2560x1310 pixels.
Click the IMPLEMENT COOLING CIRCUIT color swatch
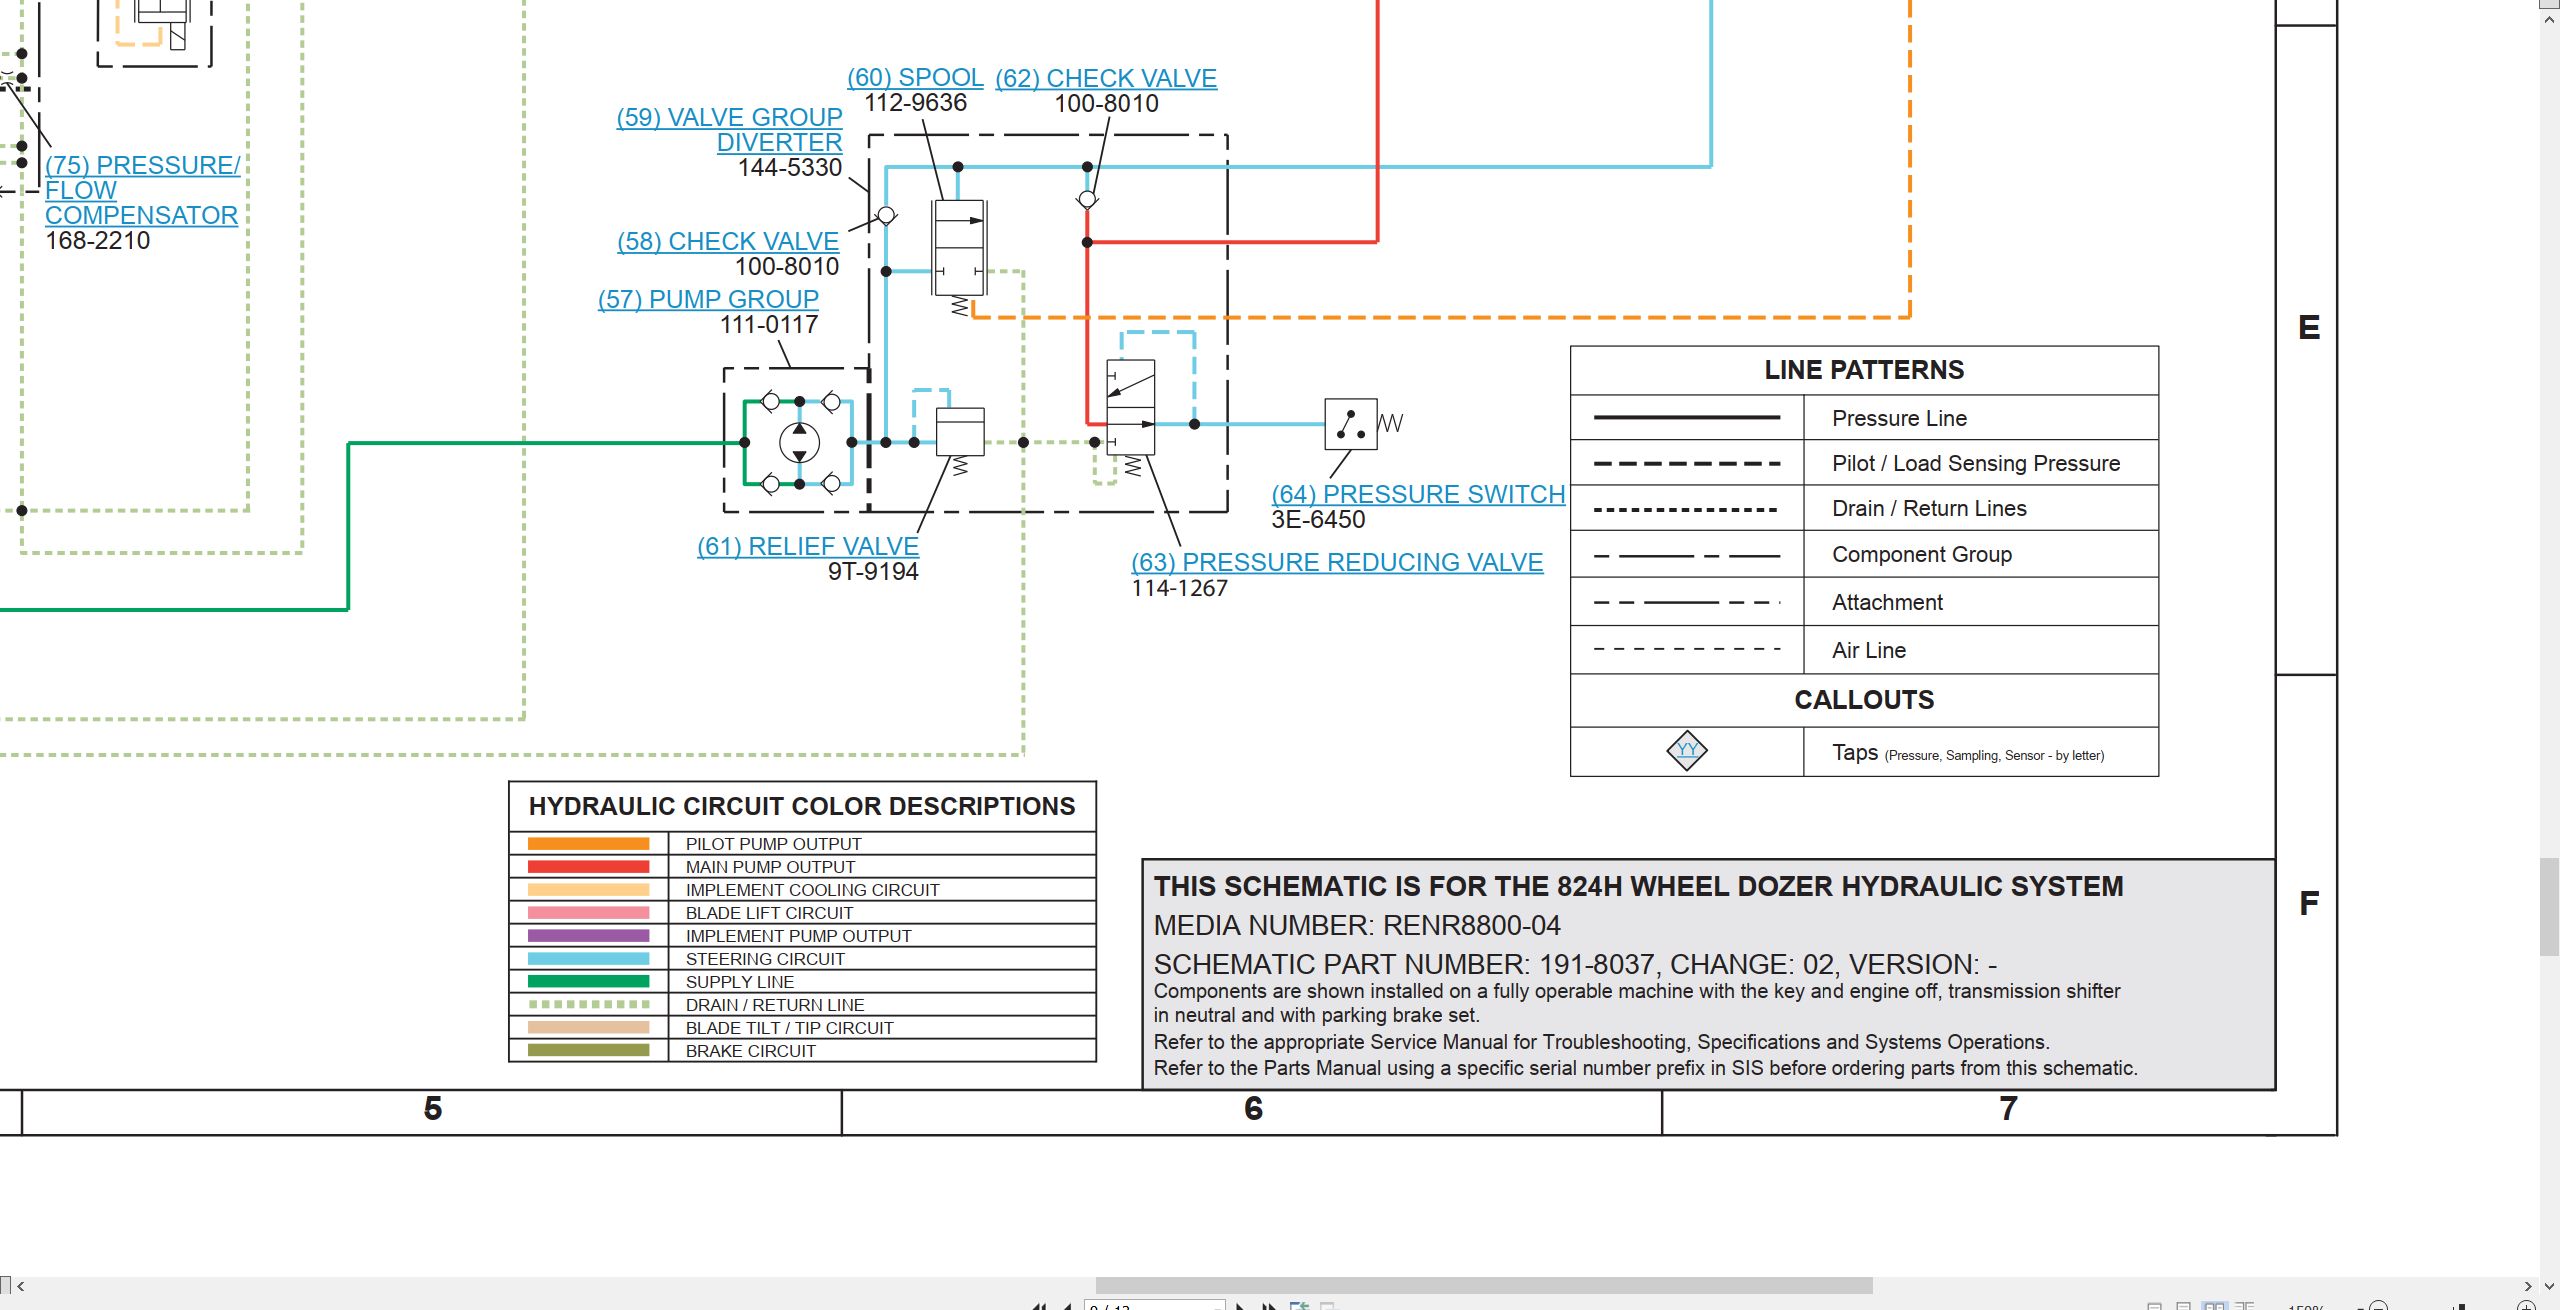588,890
